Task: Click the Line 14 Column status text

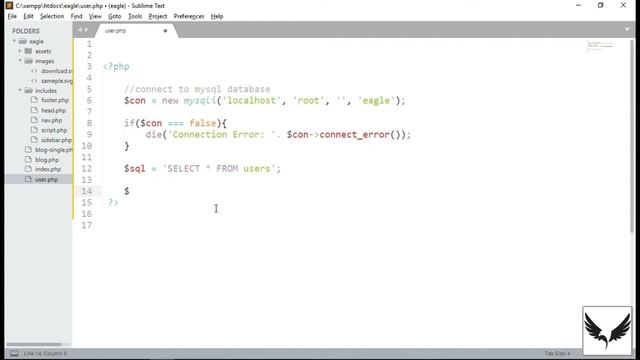Action: [x=45, y=353]
